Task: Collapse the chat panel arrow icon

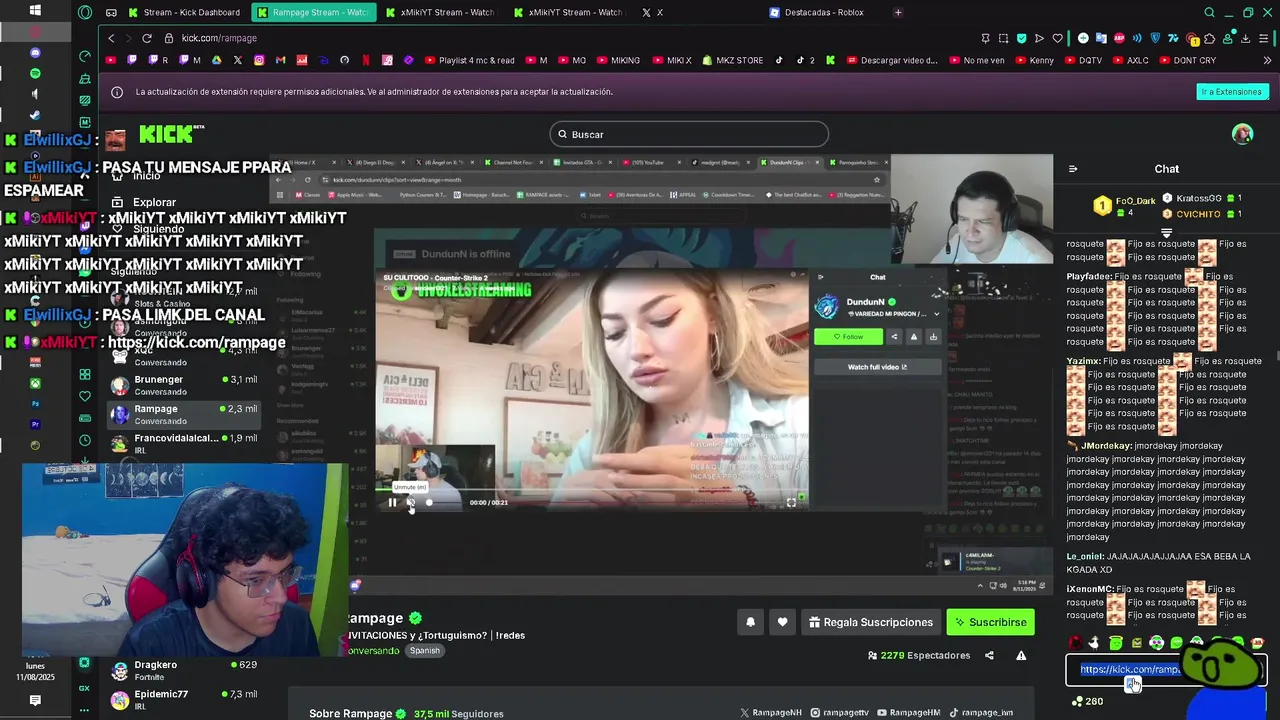Action: [1073, 169]
